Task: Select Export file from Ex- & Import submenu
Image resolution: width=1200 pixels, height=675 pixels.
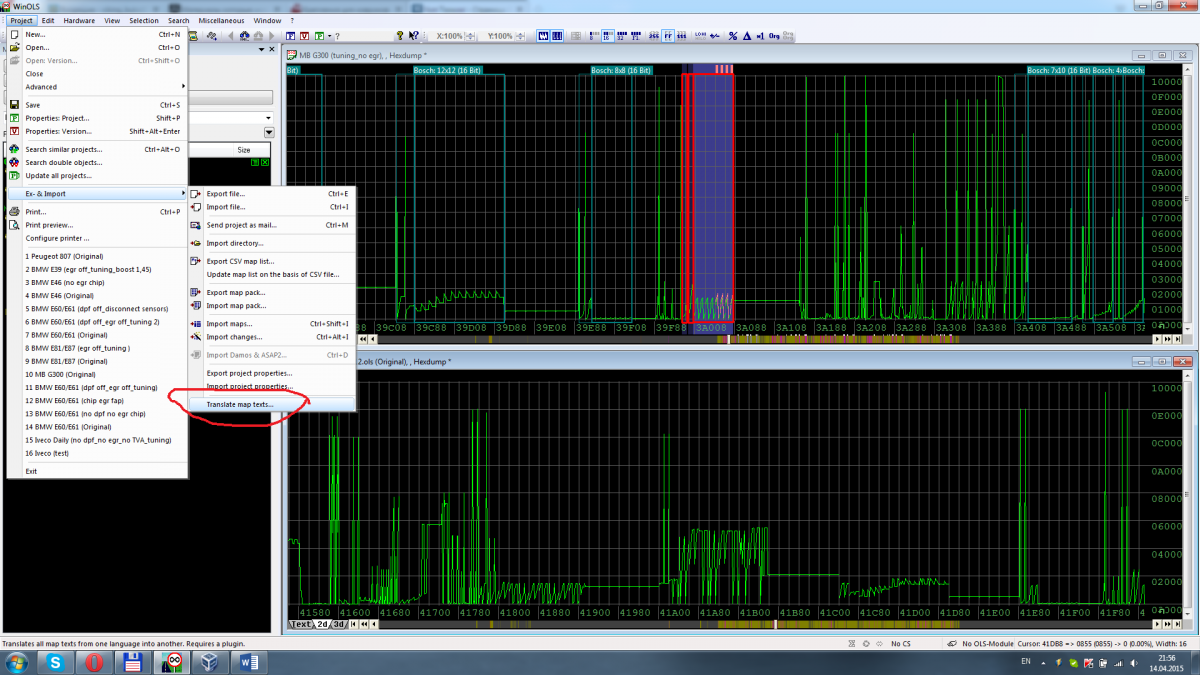Action: (225, 193)
